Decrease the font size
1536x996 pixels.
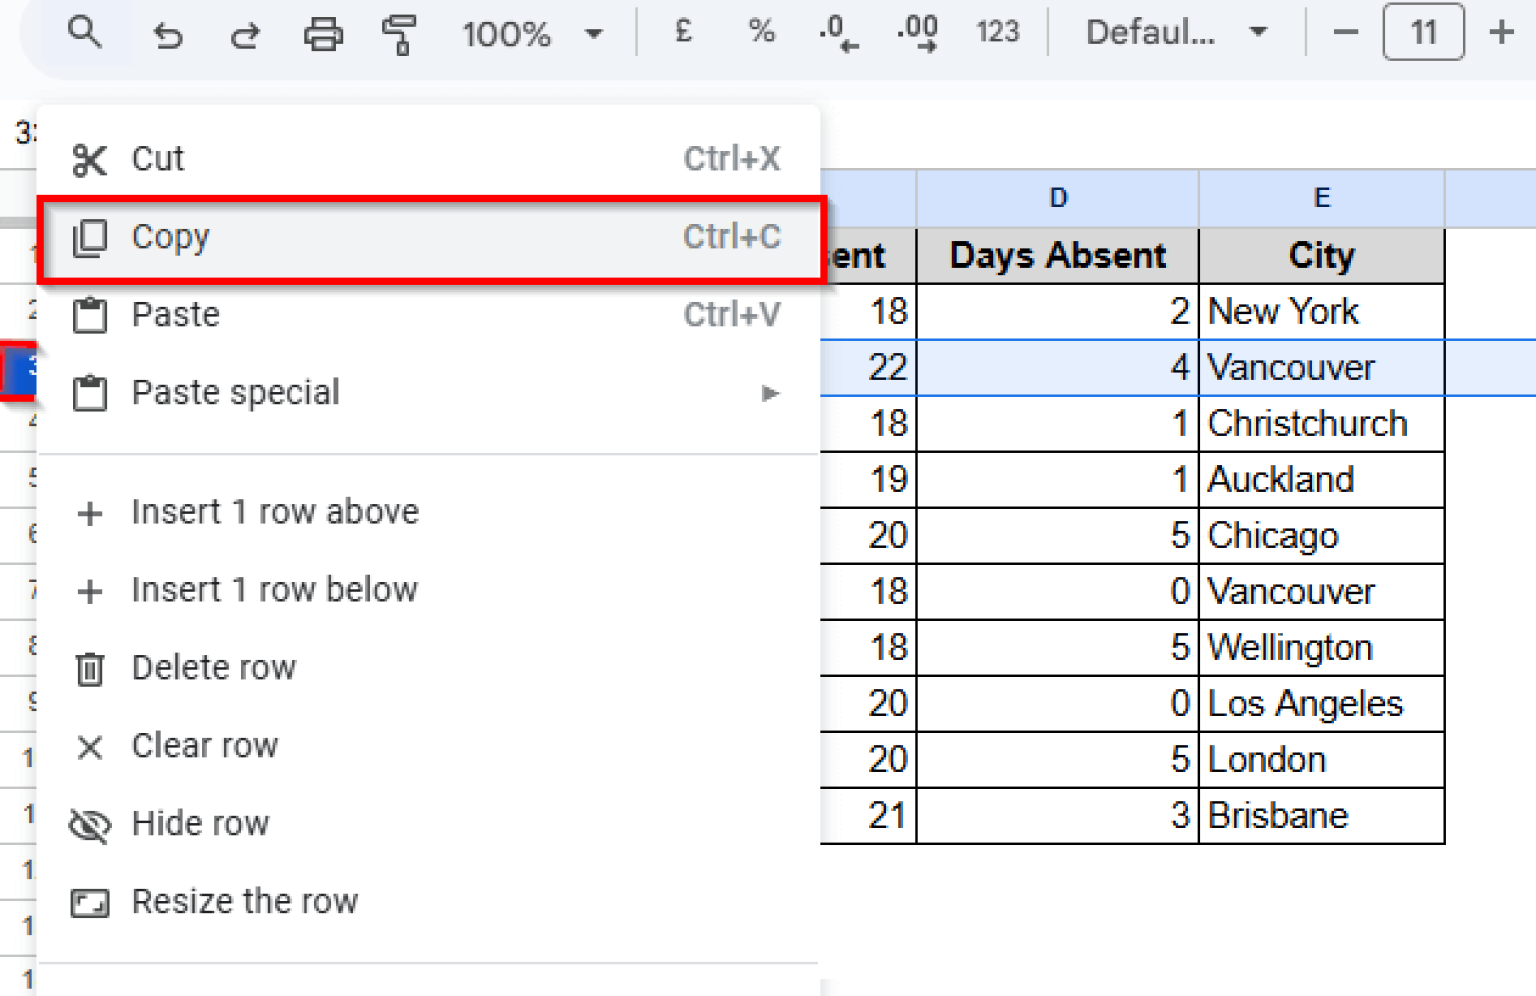coord(1344,33)
